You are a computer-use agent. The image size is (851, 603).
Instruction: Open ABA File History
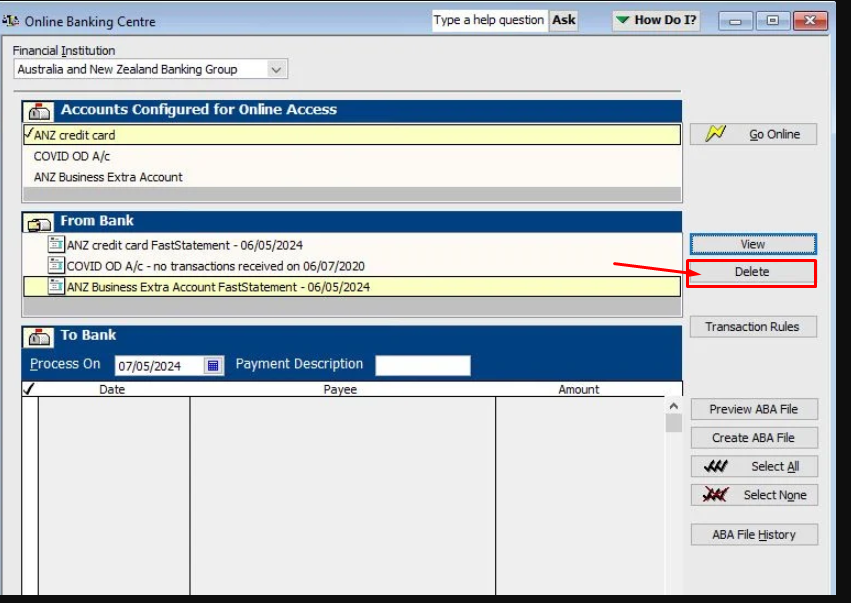point(754,535)
